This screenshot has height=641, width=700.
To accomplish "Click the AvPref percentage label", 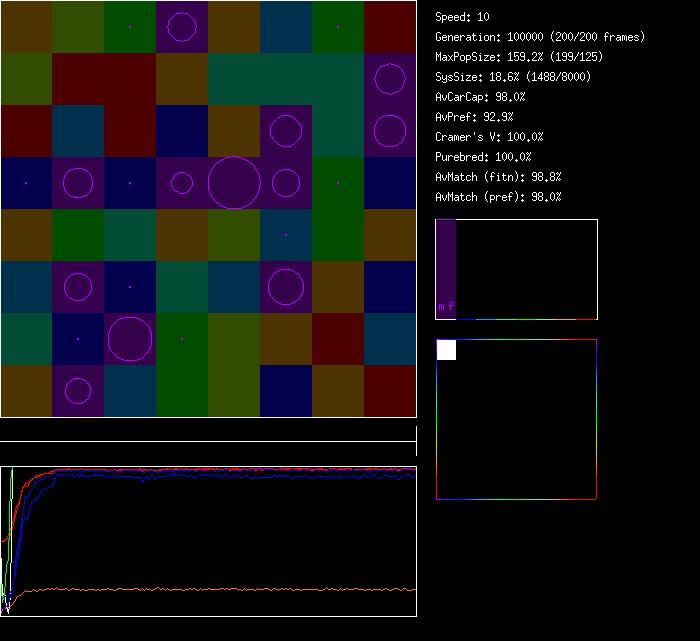I will click(474, 117).
